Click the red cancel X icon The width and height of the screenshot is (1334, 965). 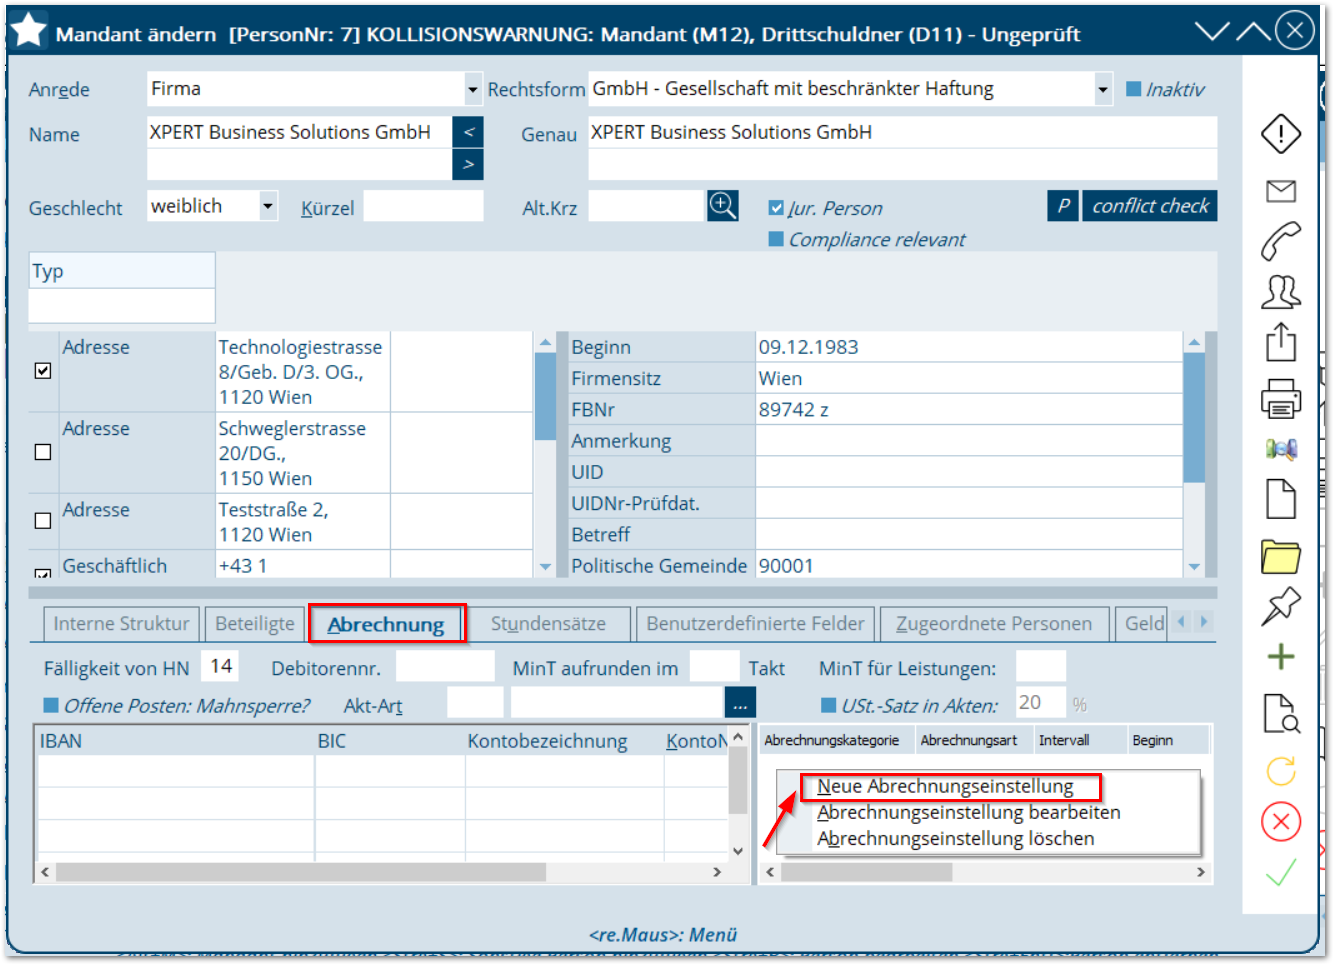coord(1281,822)
